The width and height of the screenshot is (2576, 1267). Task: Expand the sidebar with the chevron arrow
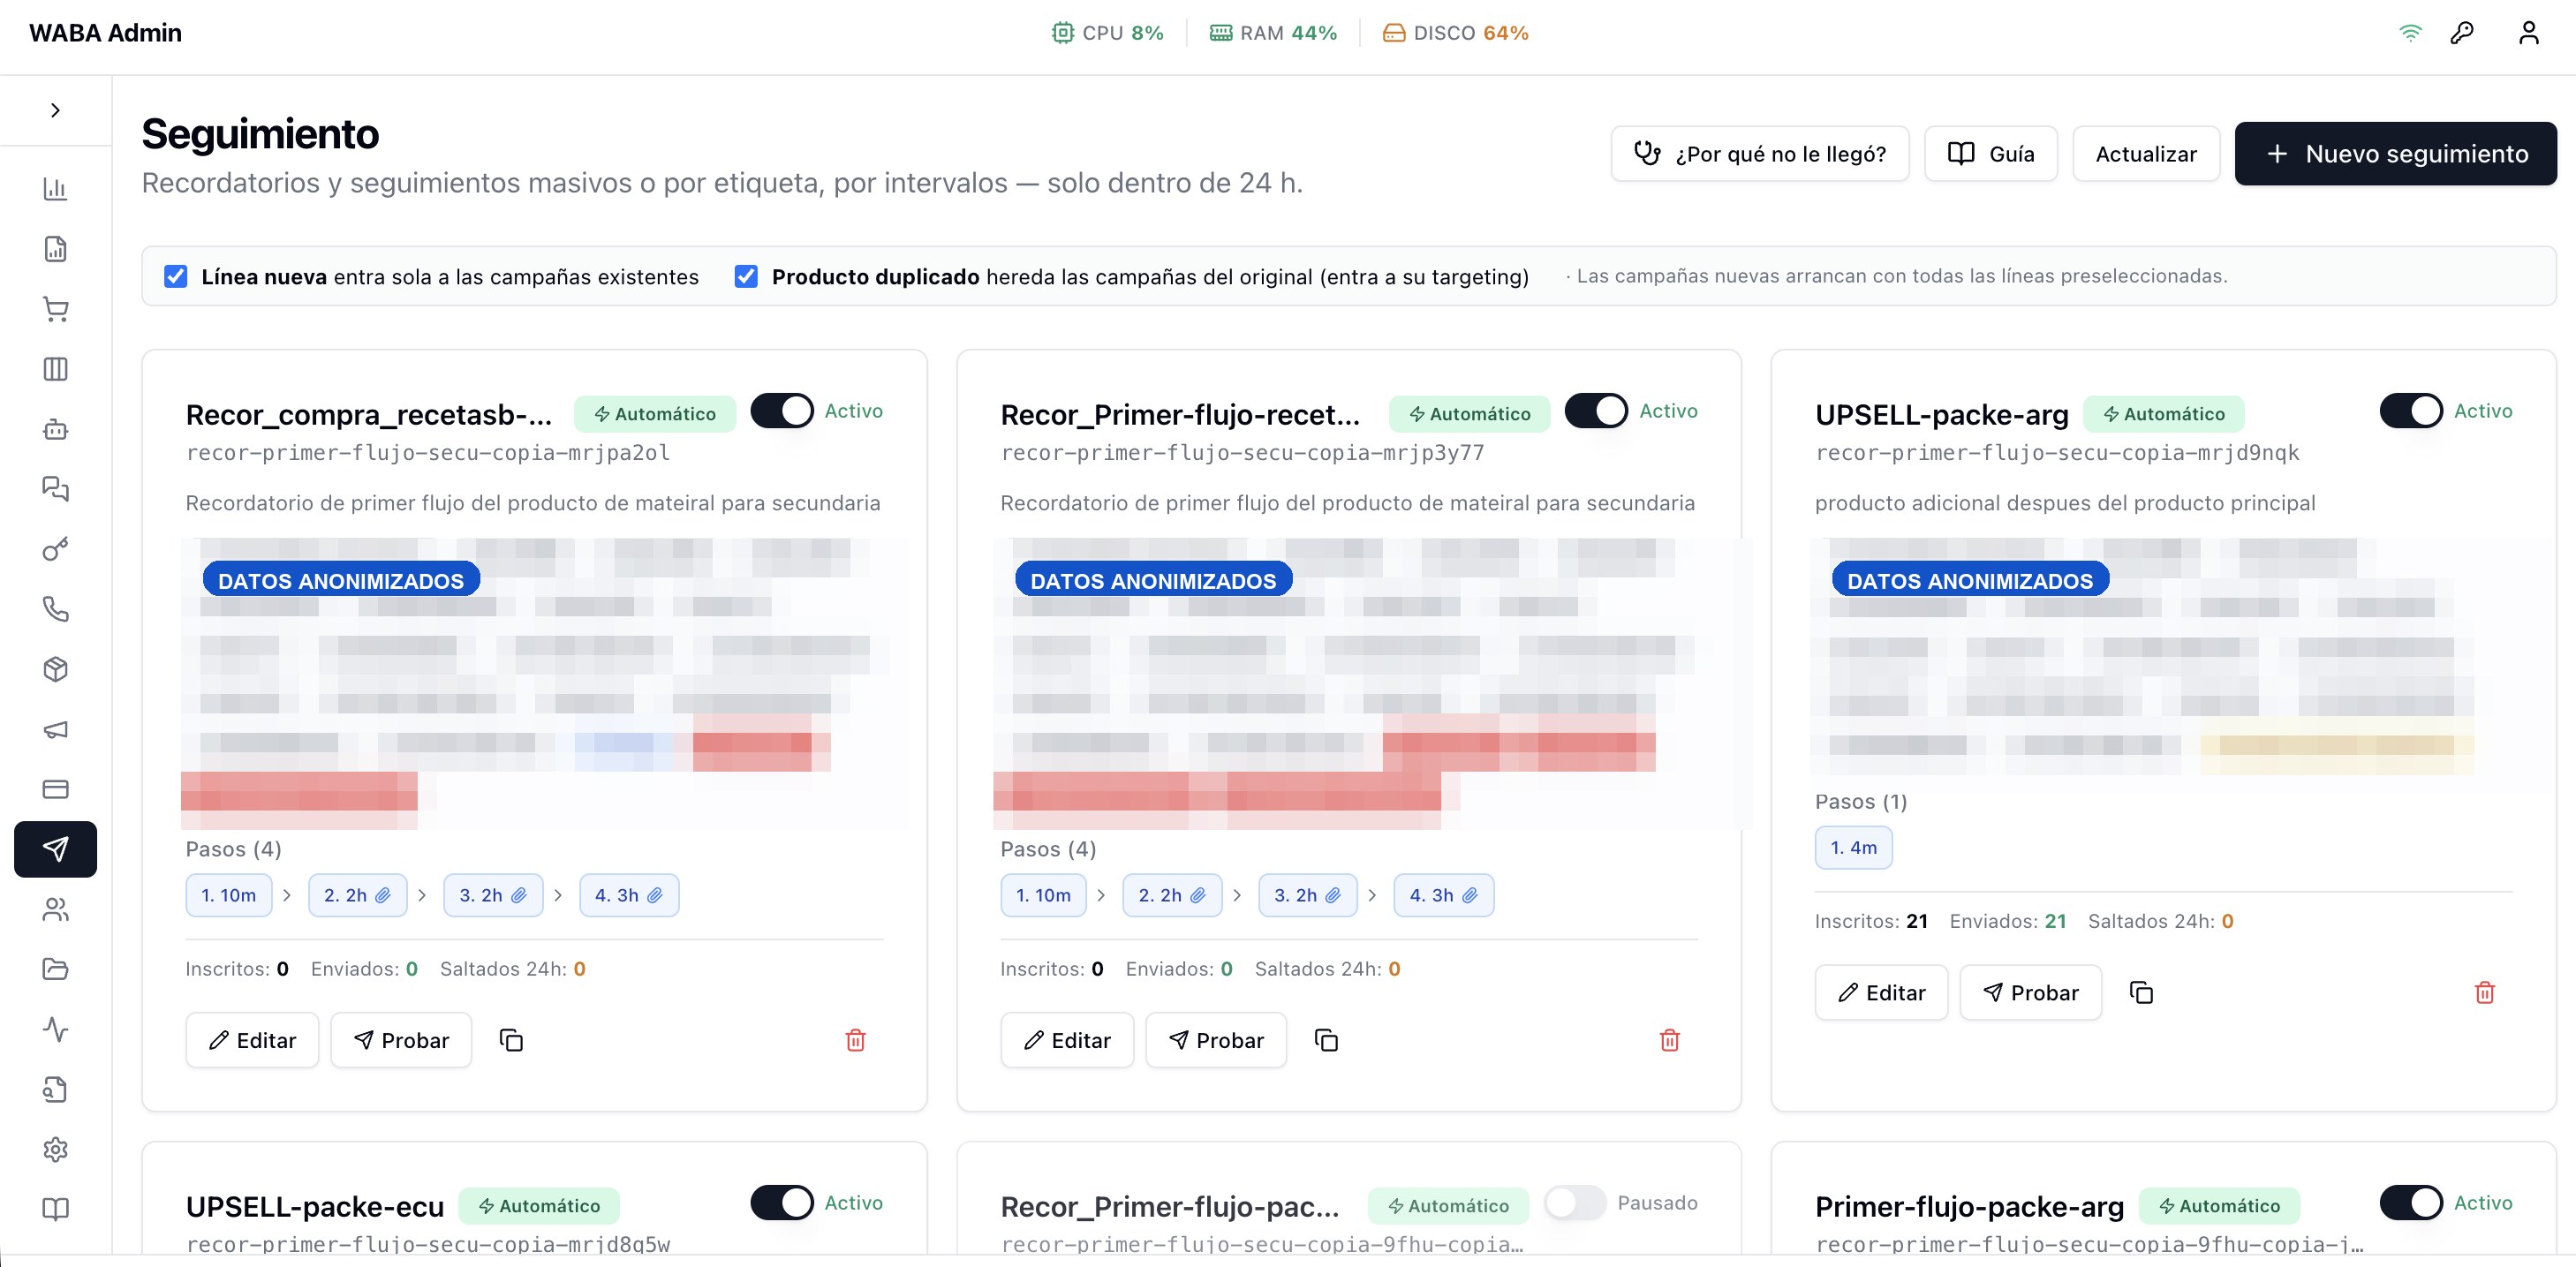(55, 110)
